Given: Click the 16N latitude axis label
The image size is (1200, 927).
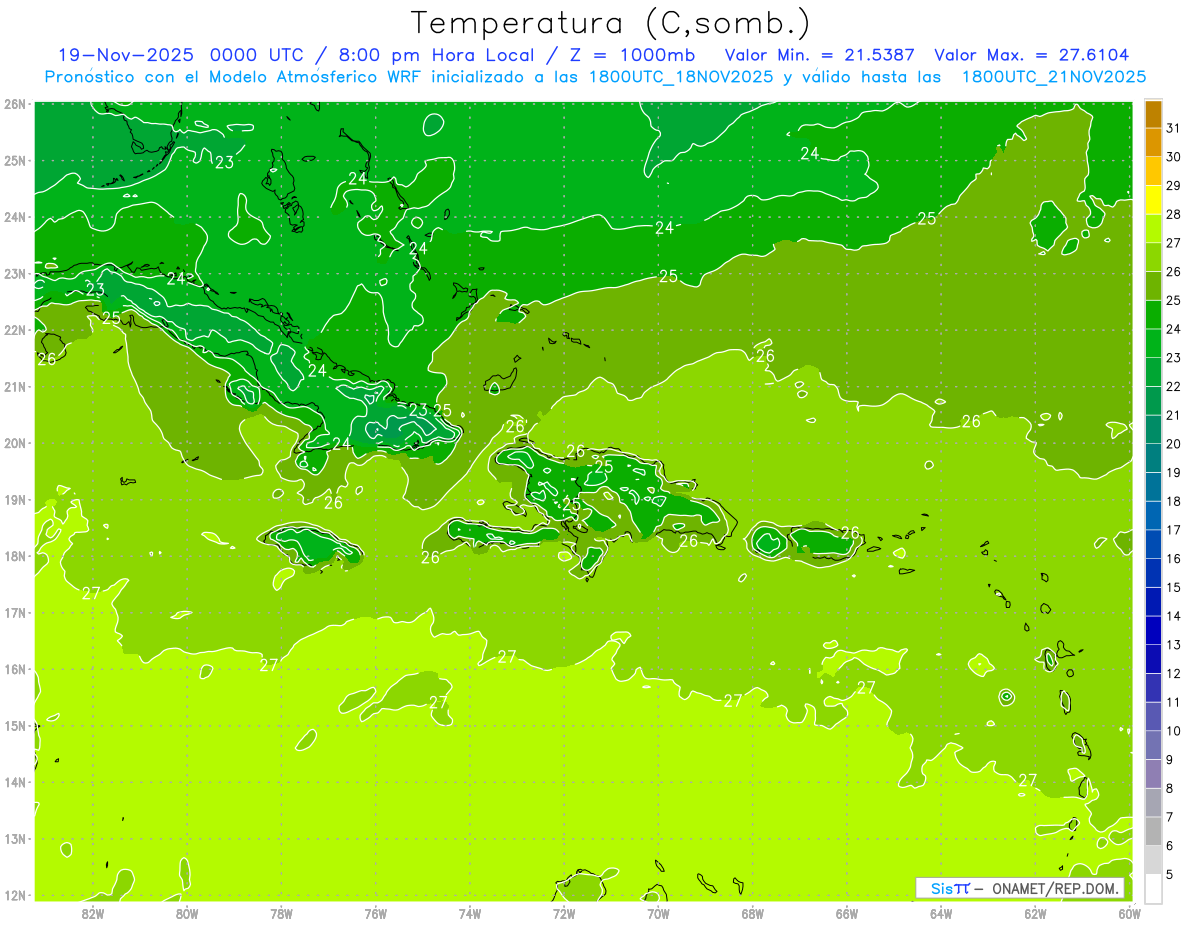Looking at the screenshot, I should click(14, 669).
